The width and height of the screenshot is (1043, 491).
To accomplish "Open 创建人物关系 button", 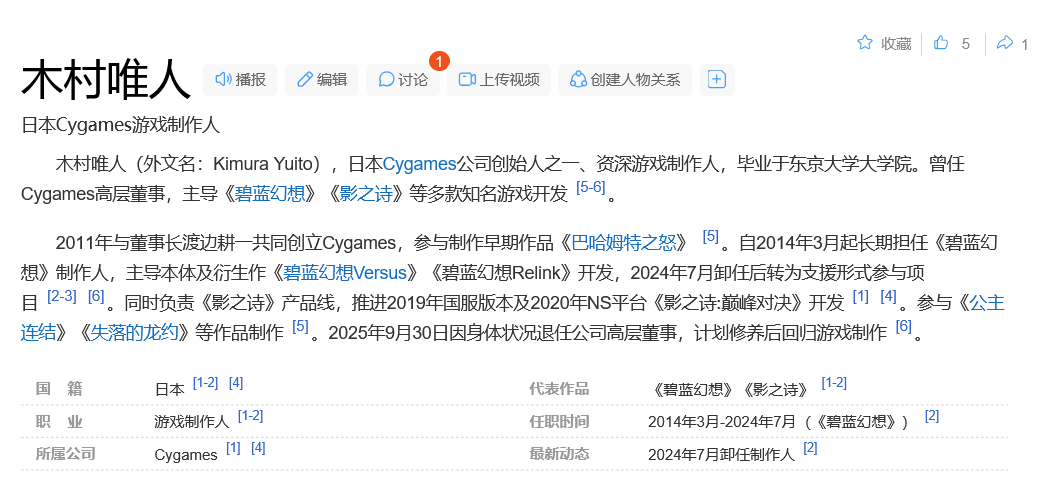I will pos(625,80).
